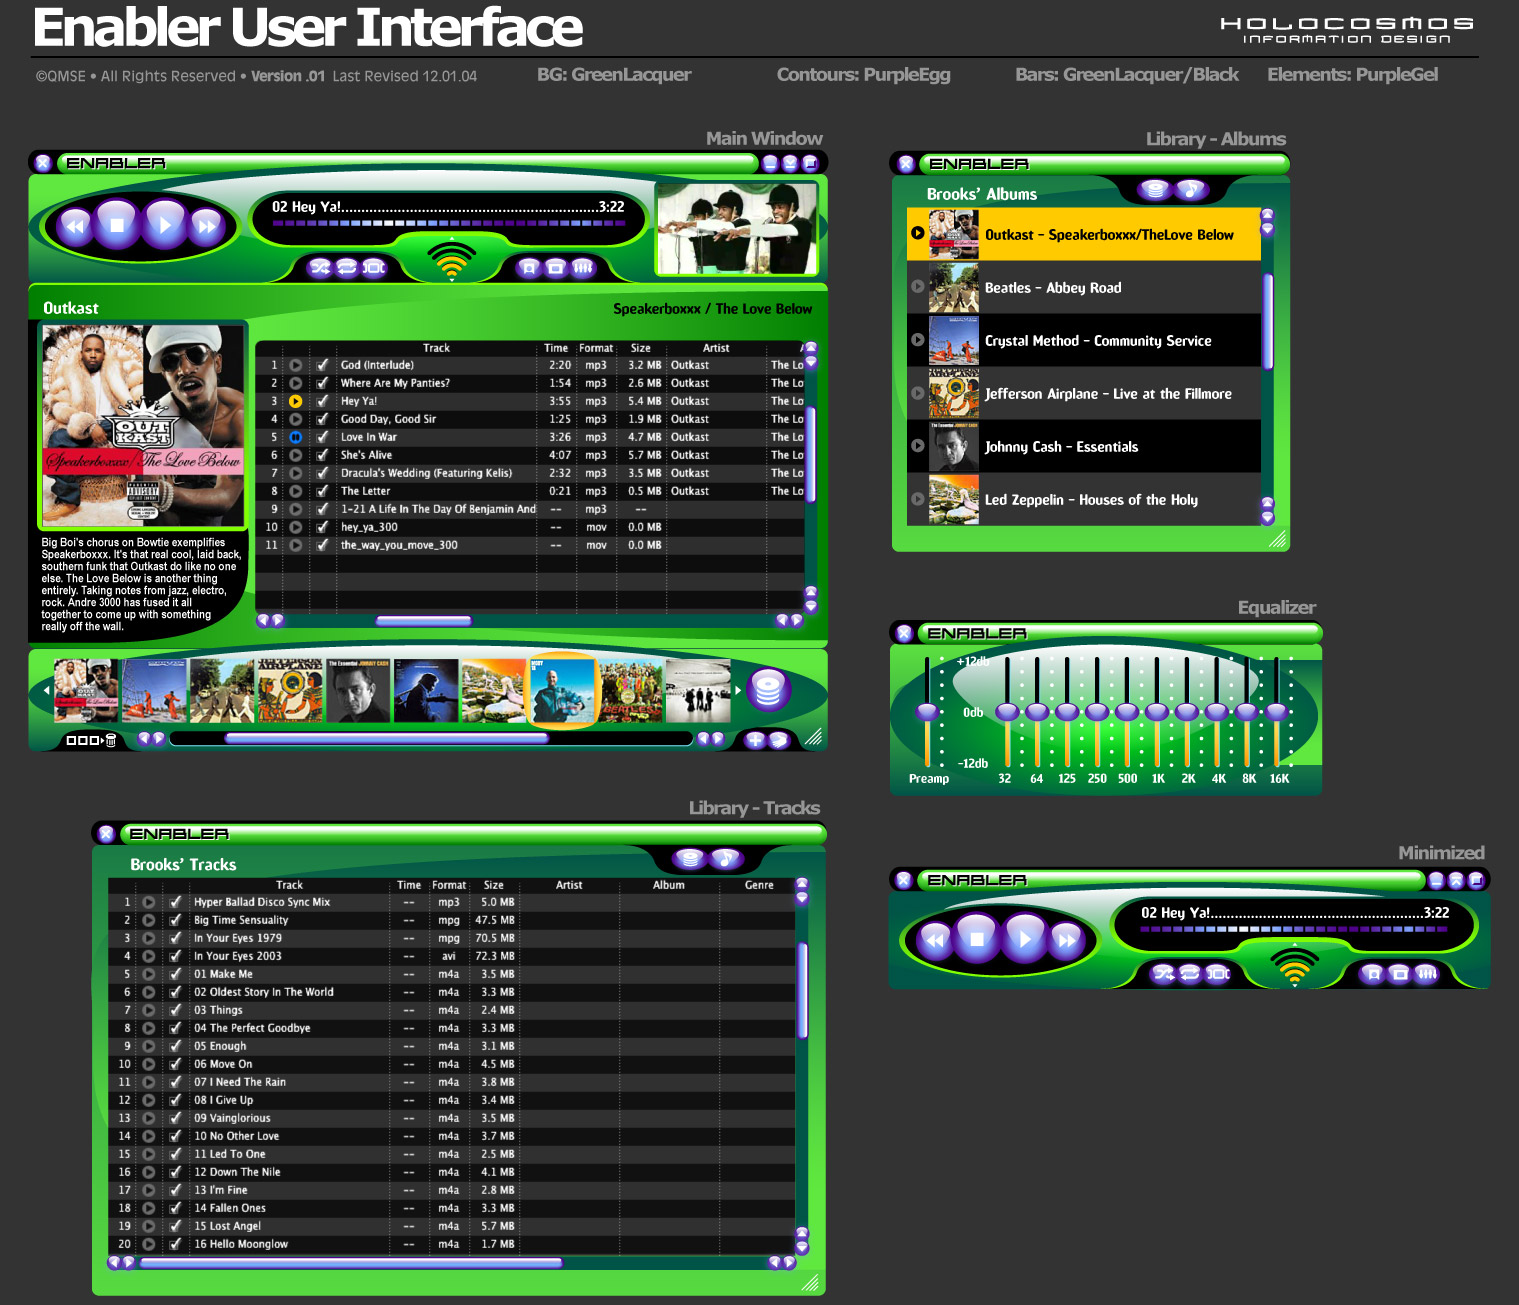Click trash icon below album strip
Viewport: 1519px width, 1305px height.
tap(111, 740)
